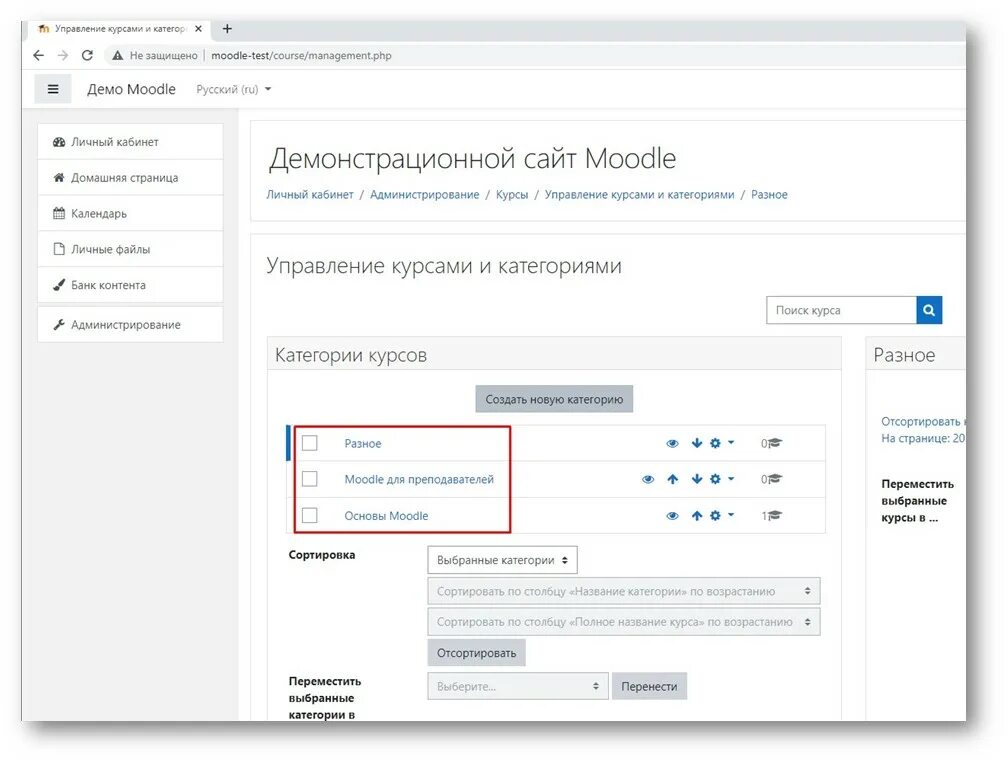Open the Разное category link
Image resolution: width=1008 pixels, height=763 pixels.
(363, 444)
